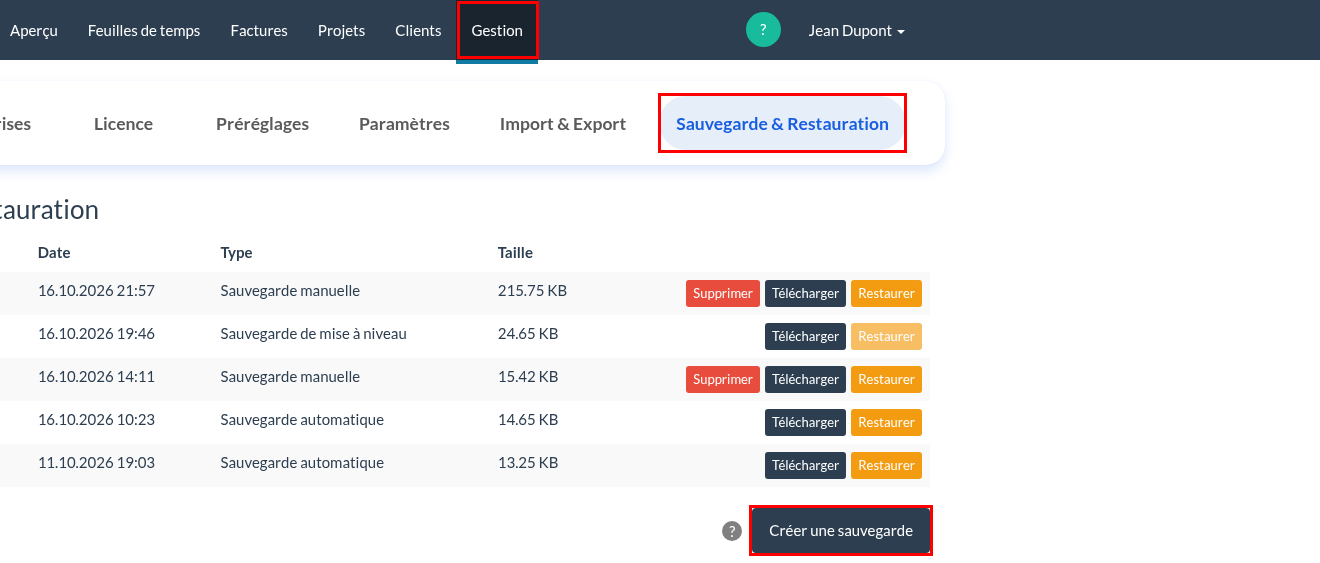
Task: Click Sauvegarde manuelle in the 21:57 row
Action: click(x=290, y=291)
